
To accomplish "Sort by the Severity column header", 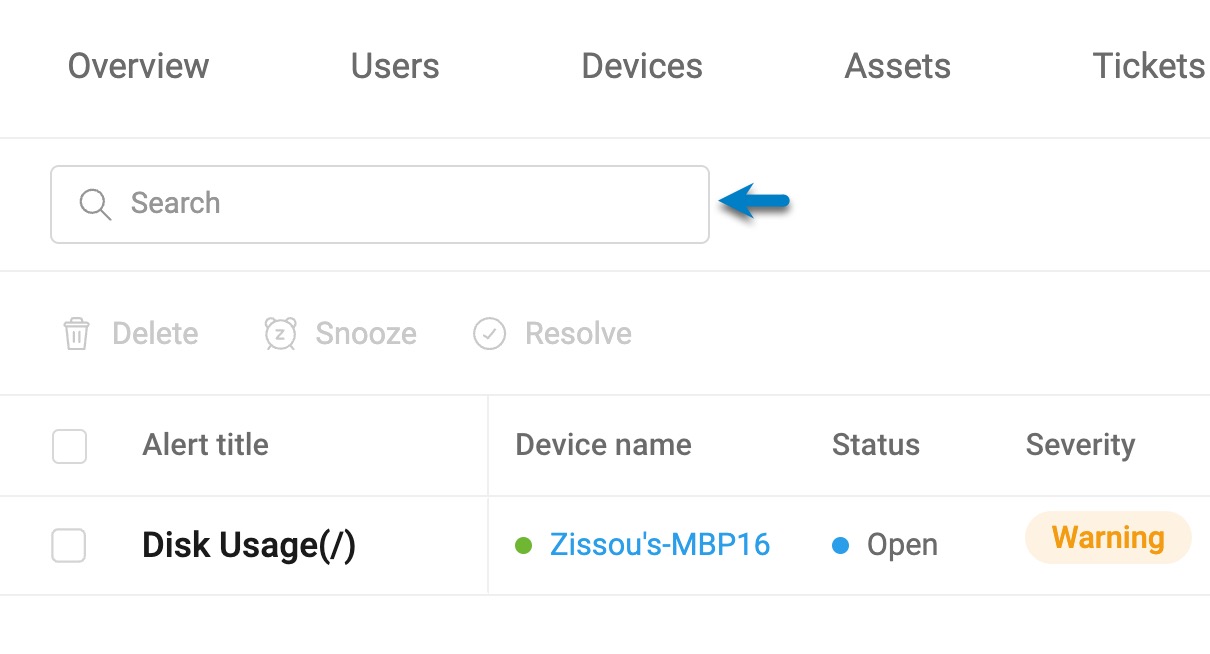I will coord(1080,445).
